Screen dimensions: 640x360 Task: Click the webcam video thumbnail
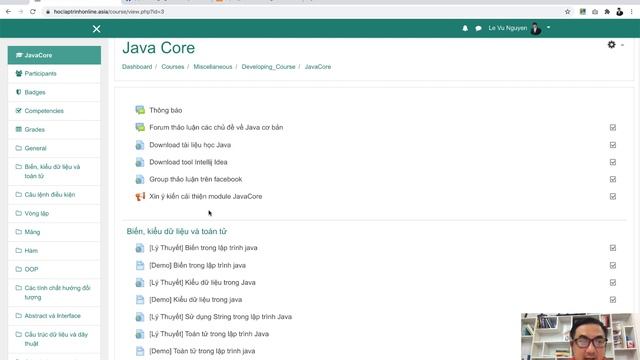pos(580,336)
